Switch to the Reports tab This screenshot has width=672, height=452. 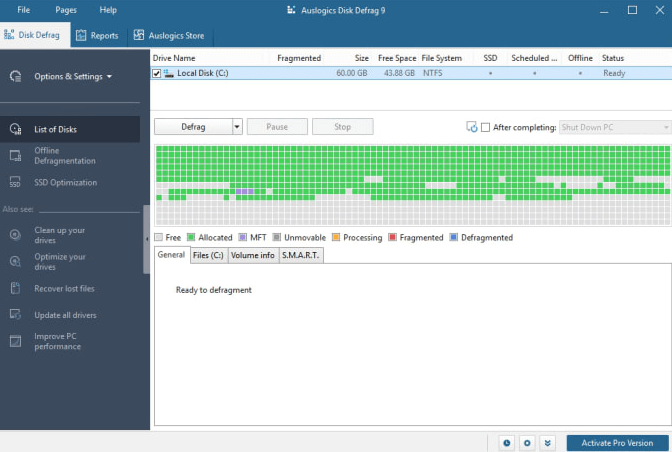97,36
